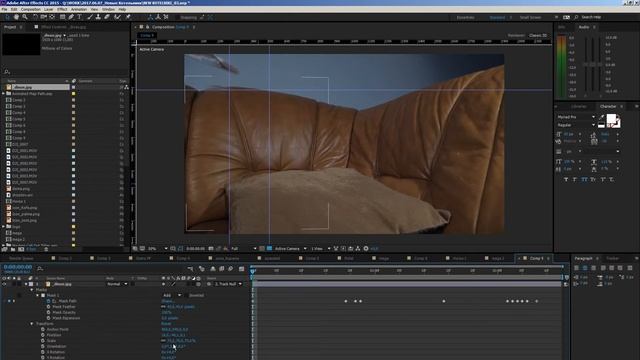The width and height of the screenshot is (640, 360).
Task: Select the Eraser tool
Action: pos(107,17)
